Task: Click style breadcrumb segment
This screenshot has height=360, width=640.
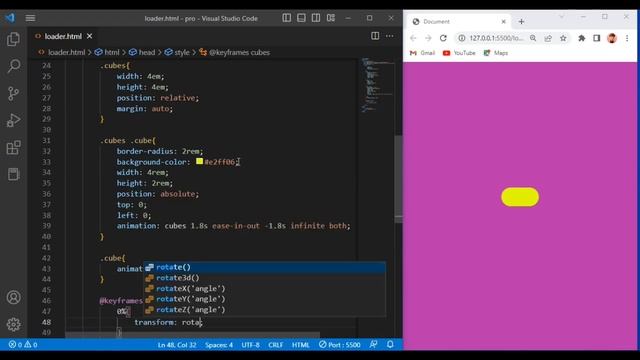Action: coord(182,52)
